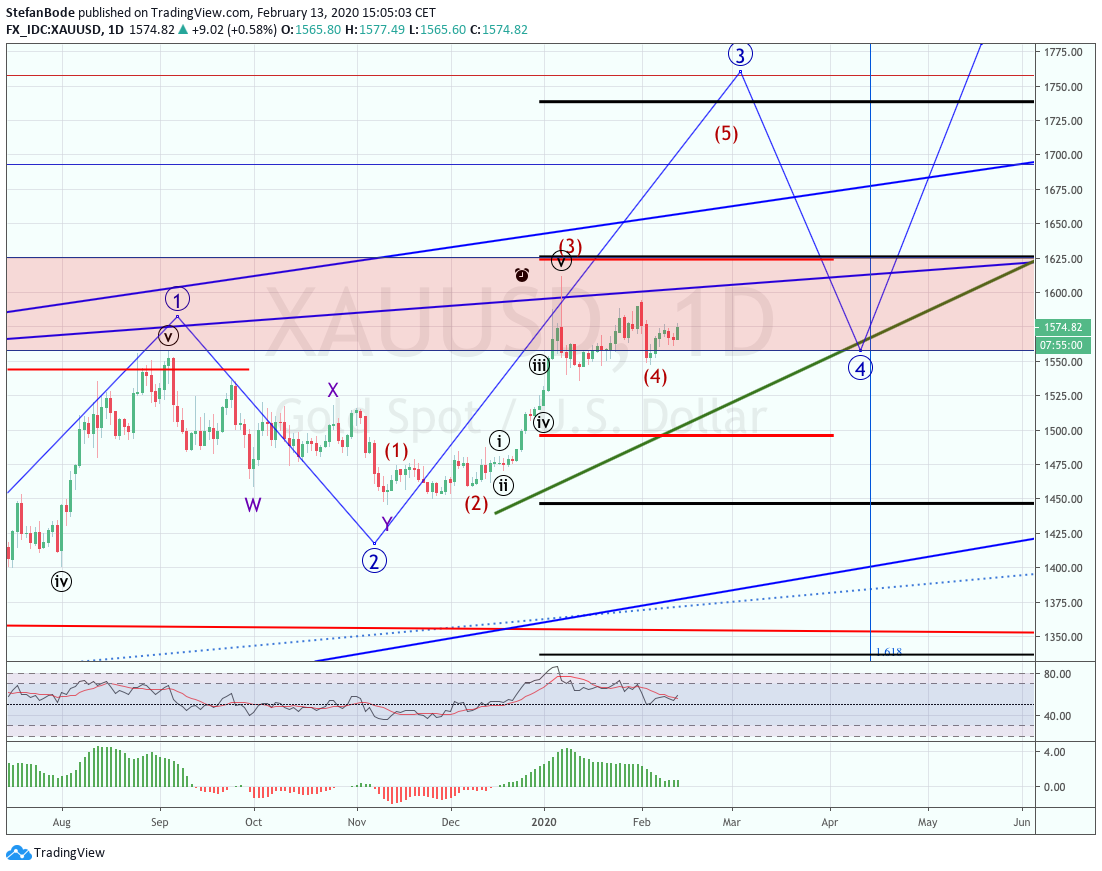This screenshot has height=871, width=1102.
Task: Click the 4.00 histogram axis label
Action: (x=1054, y=752)
